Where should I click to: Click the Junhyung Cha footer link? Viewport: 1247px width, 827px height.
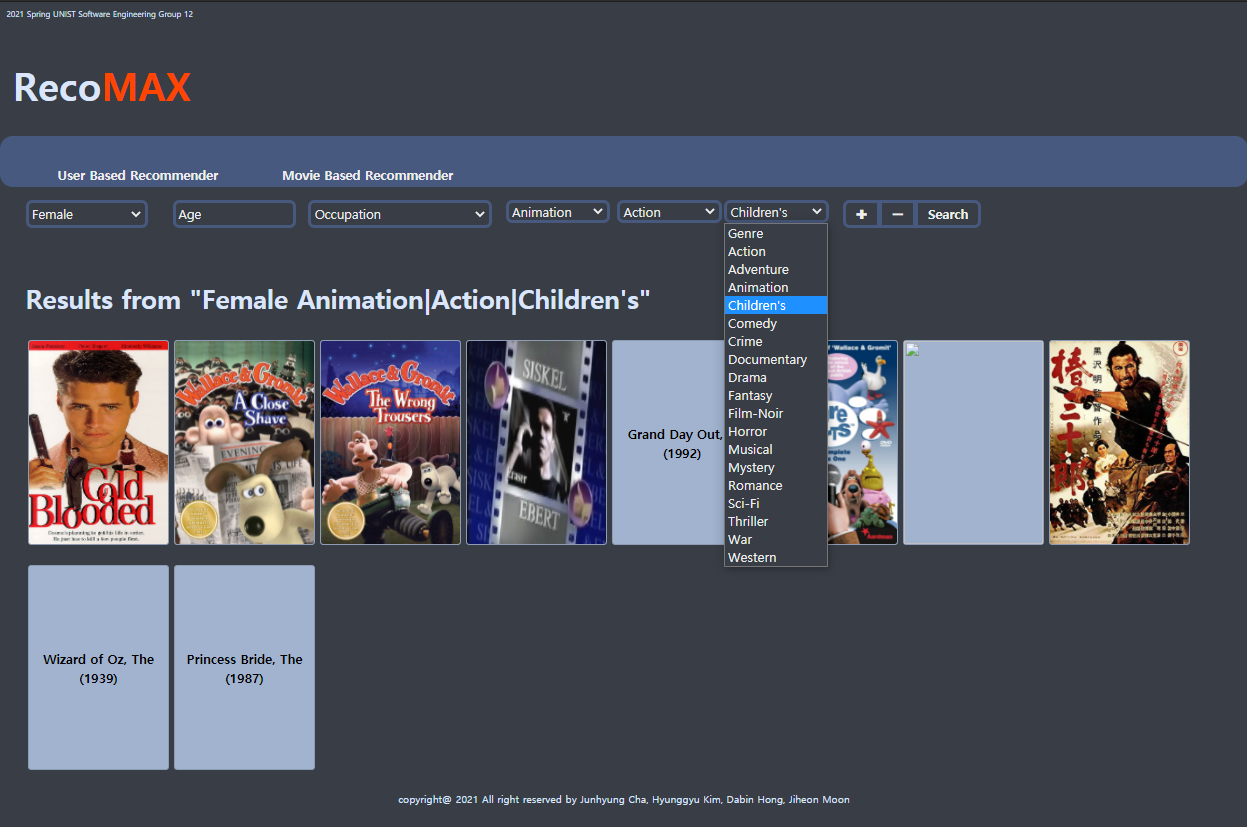point(612,799)
